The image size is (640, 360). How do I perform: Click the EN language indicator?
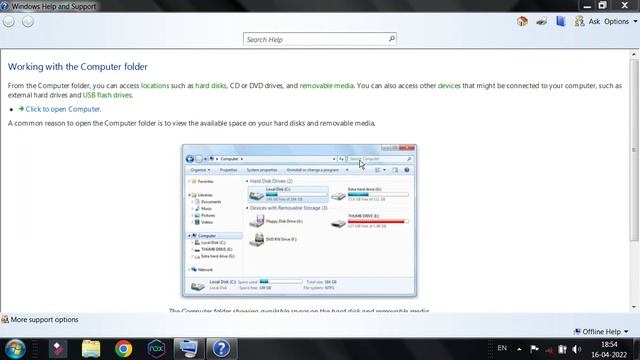point(502,348)
